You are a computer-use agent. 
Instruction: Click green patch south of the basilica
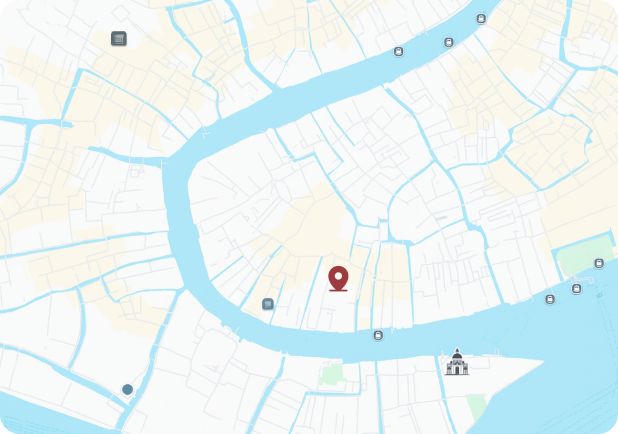pos(477,407)
